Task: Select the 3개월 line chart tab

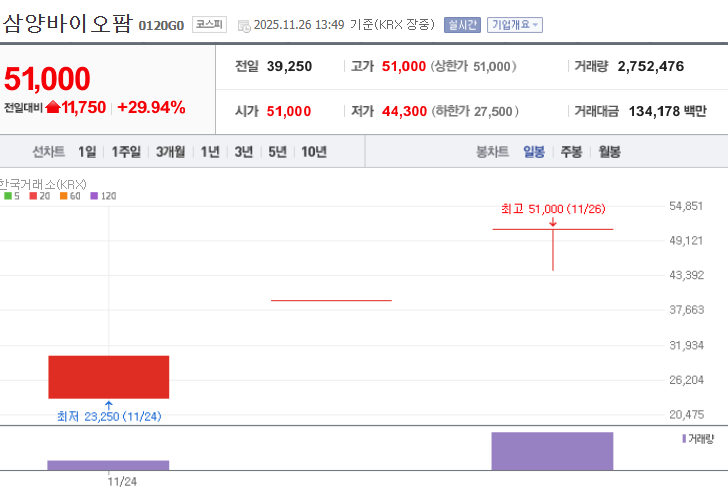Action: (170, 152)
